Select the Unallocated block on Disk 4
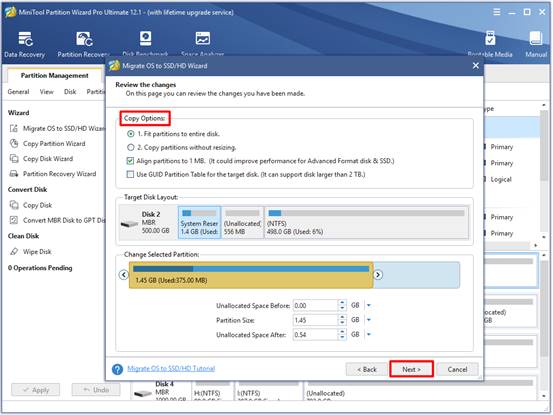The width and height of the screenshot is (553, 415). 419,391
